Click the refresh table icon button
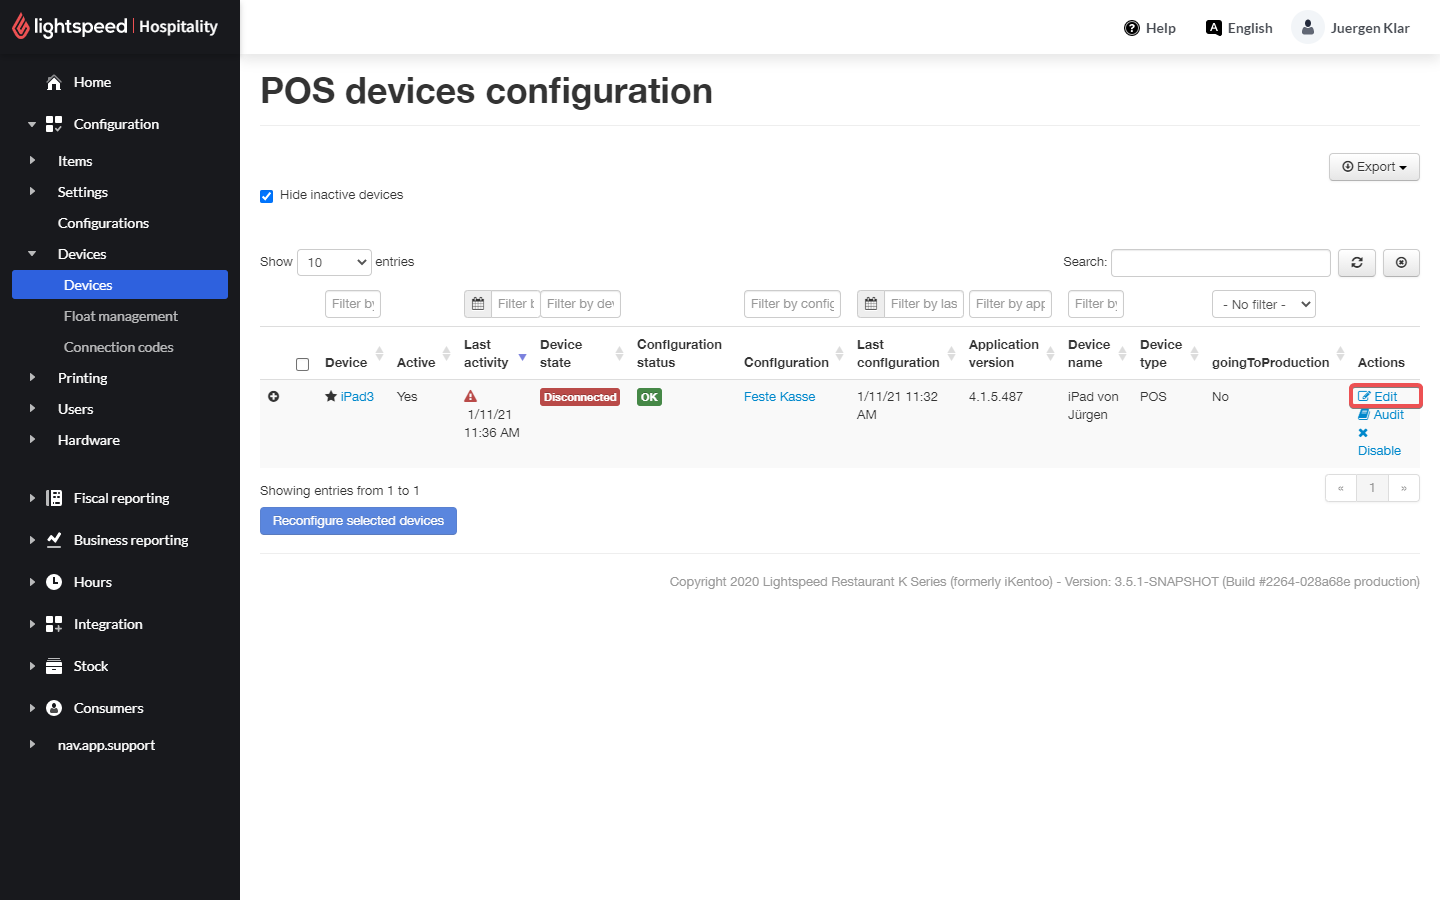The height and width of the screenshot is (900, 1440). coord(1357,263)
